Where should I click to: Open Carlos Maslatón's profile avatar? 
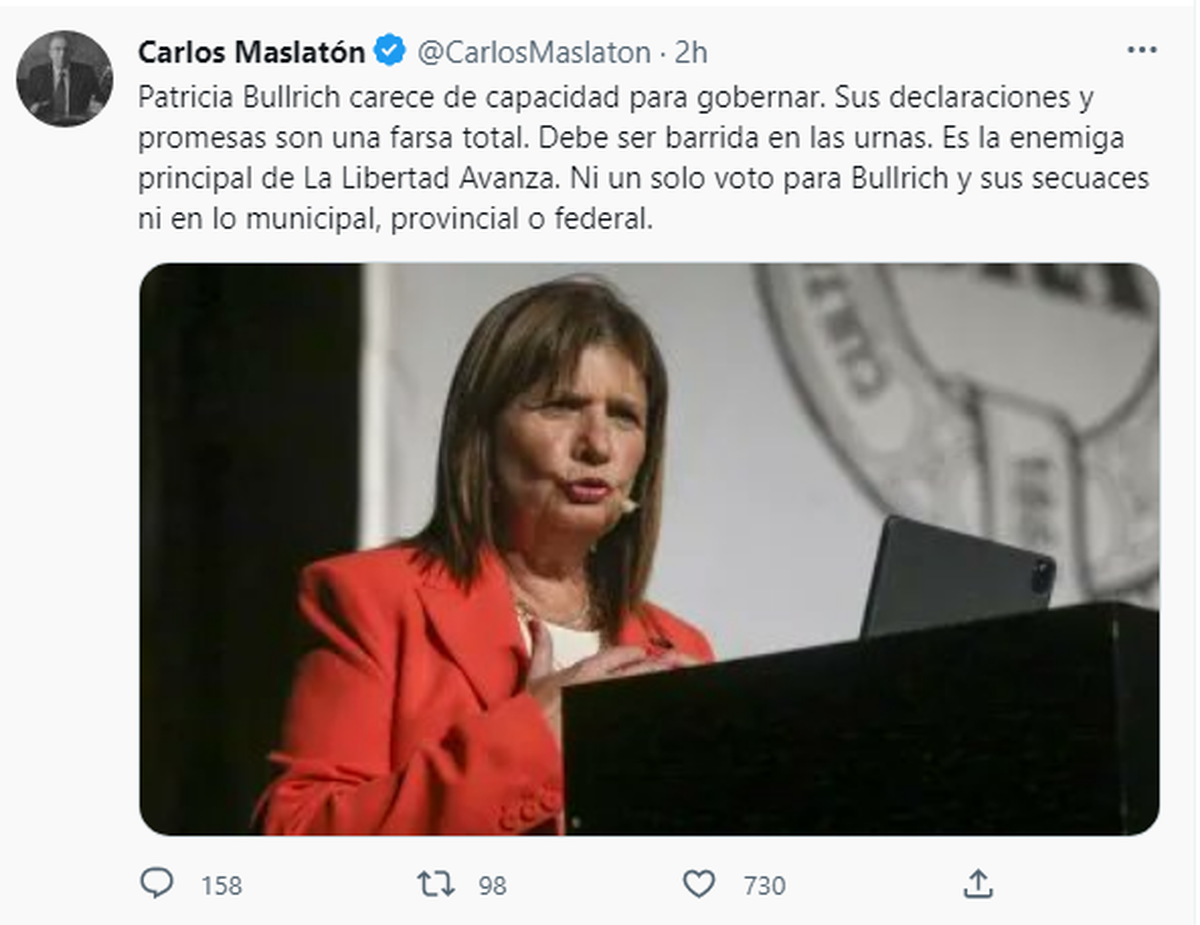65,79
